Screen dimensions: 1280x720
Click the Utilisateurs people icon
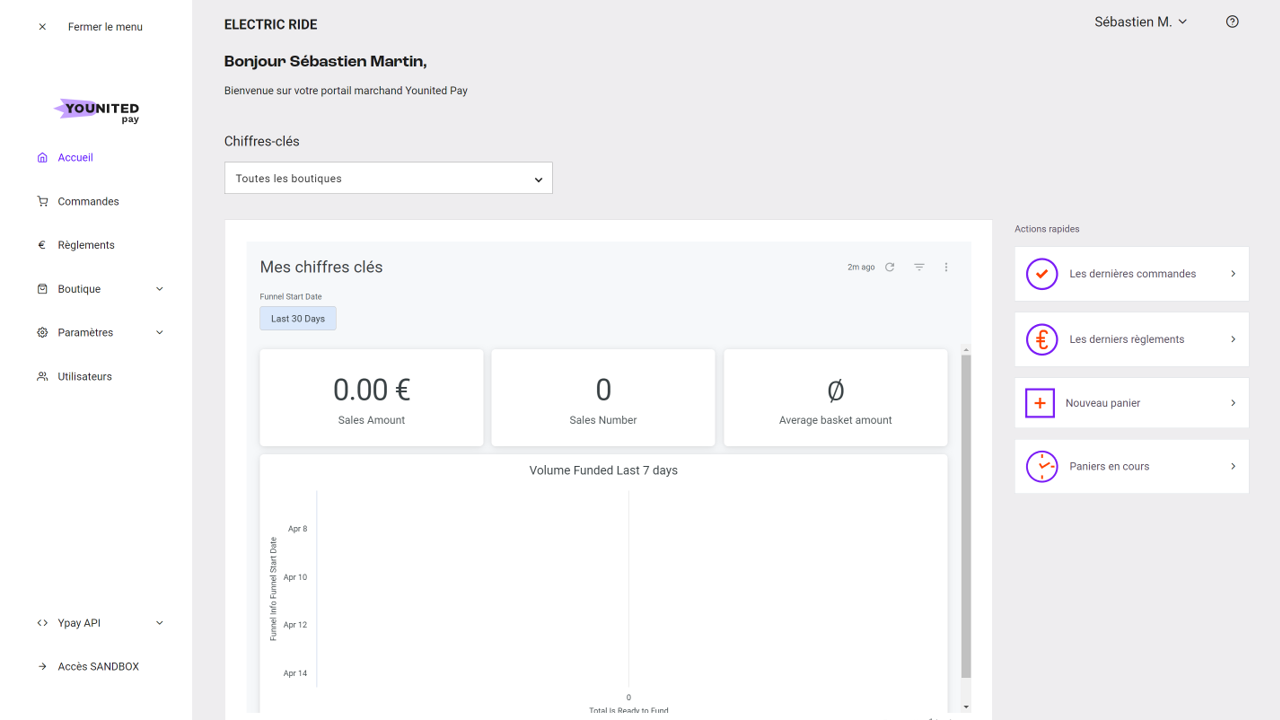point(42,377)
